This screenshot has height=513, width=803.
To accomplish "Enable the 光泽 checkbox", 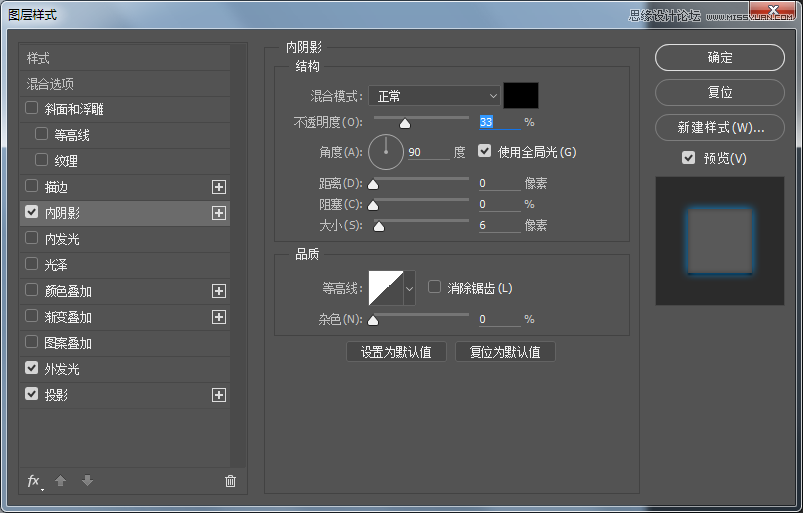I will pos(31,264).
